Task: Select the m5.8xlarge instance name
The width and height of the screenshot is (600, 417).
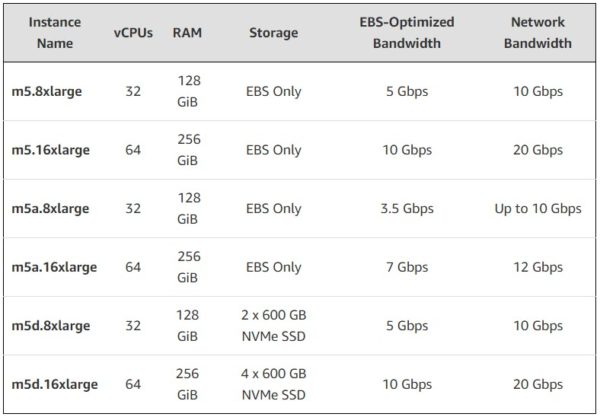Action: click(47, 91)
